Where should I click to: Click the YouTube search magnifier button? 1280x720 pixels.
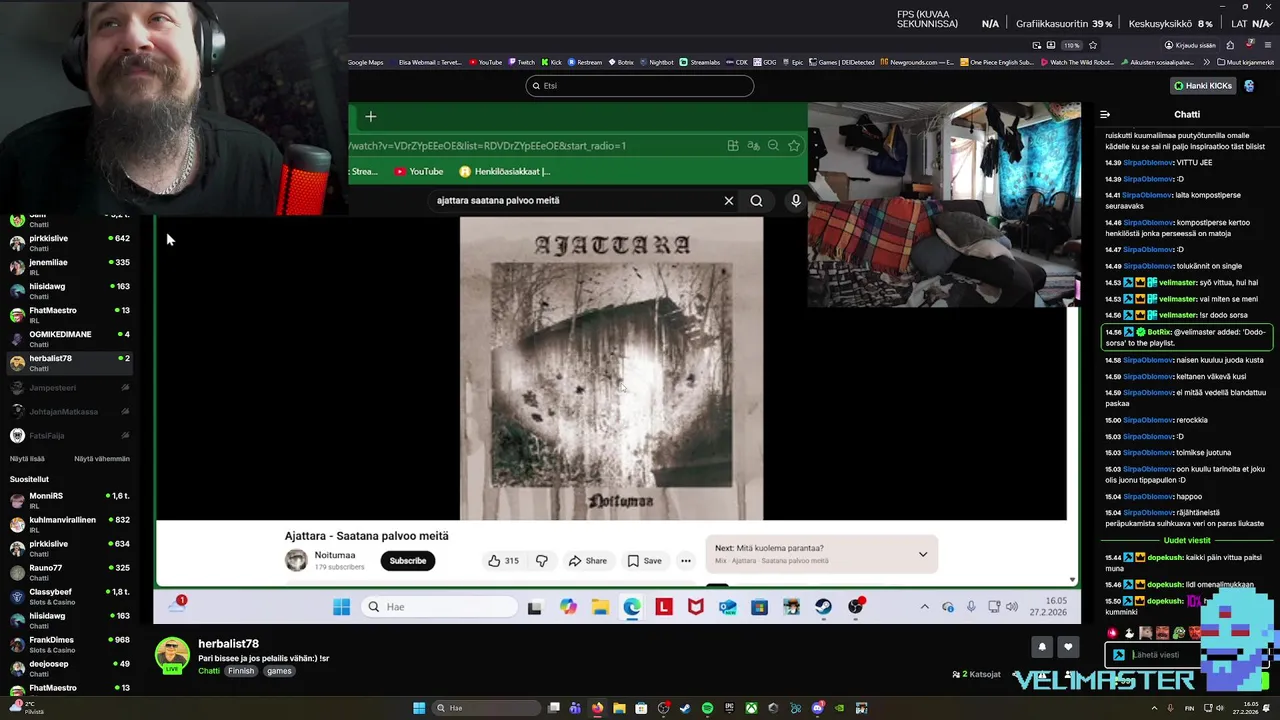pyautogui.click(x=756, y=201)
